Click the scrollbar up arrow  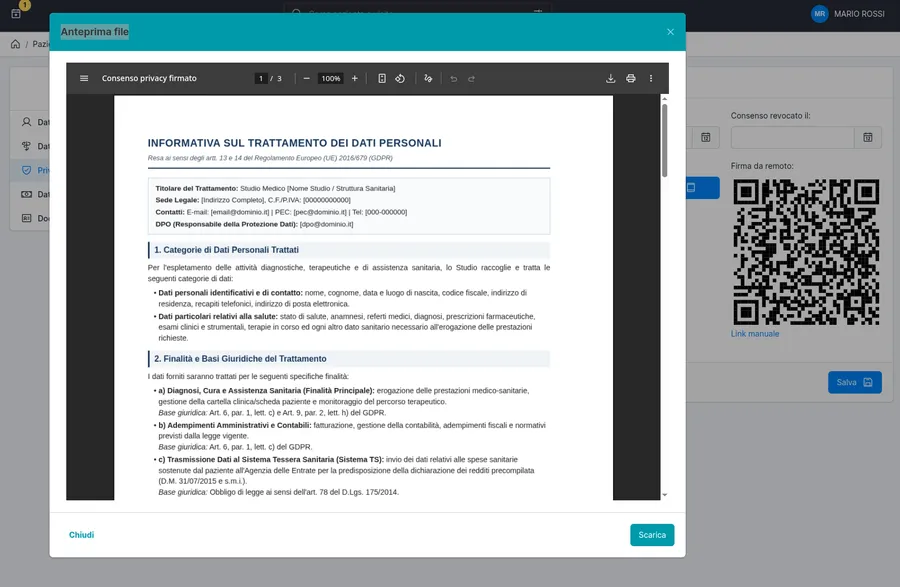click(665, 99)
